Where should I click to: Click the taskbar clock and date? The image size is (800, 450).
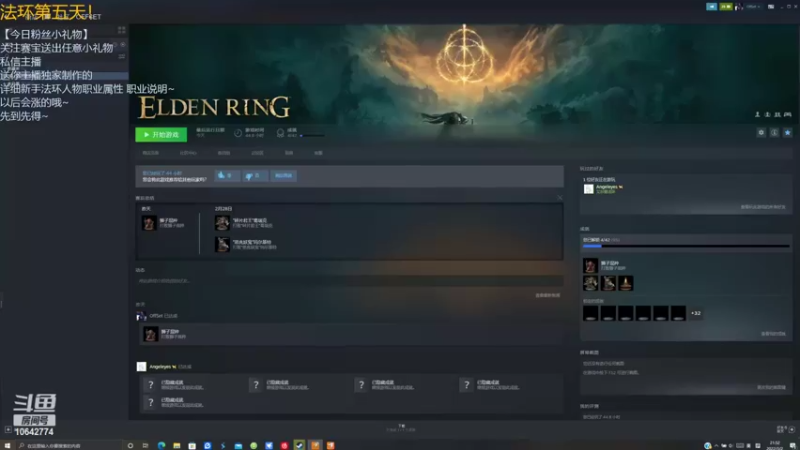[774, 445]
